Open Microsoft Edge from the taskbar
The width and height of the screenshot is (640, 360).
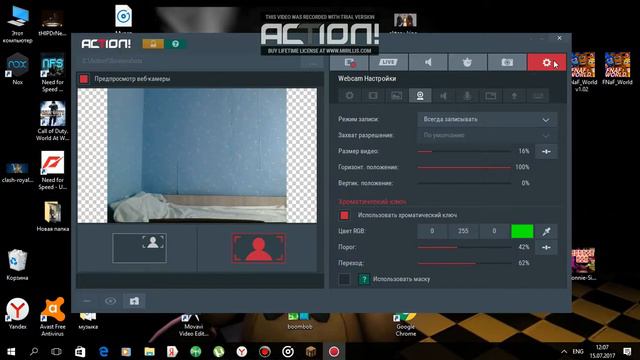[104, 351]
